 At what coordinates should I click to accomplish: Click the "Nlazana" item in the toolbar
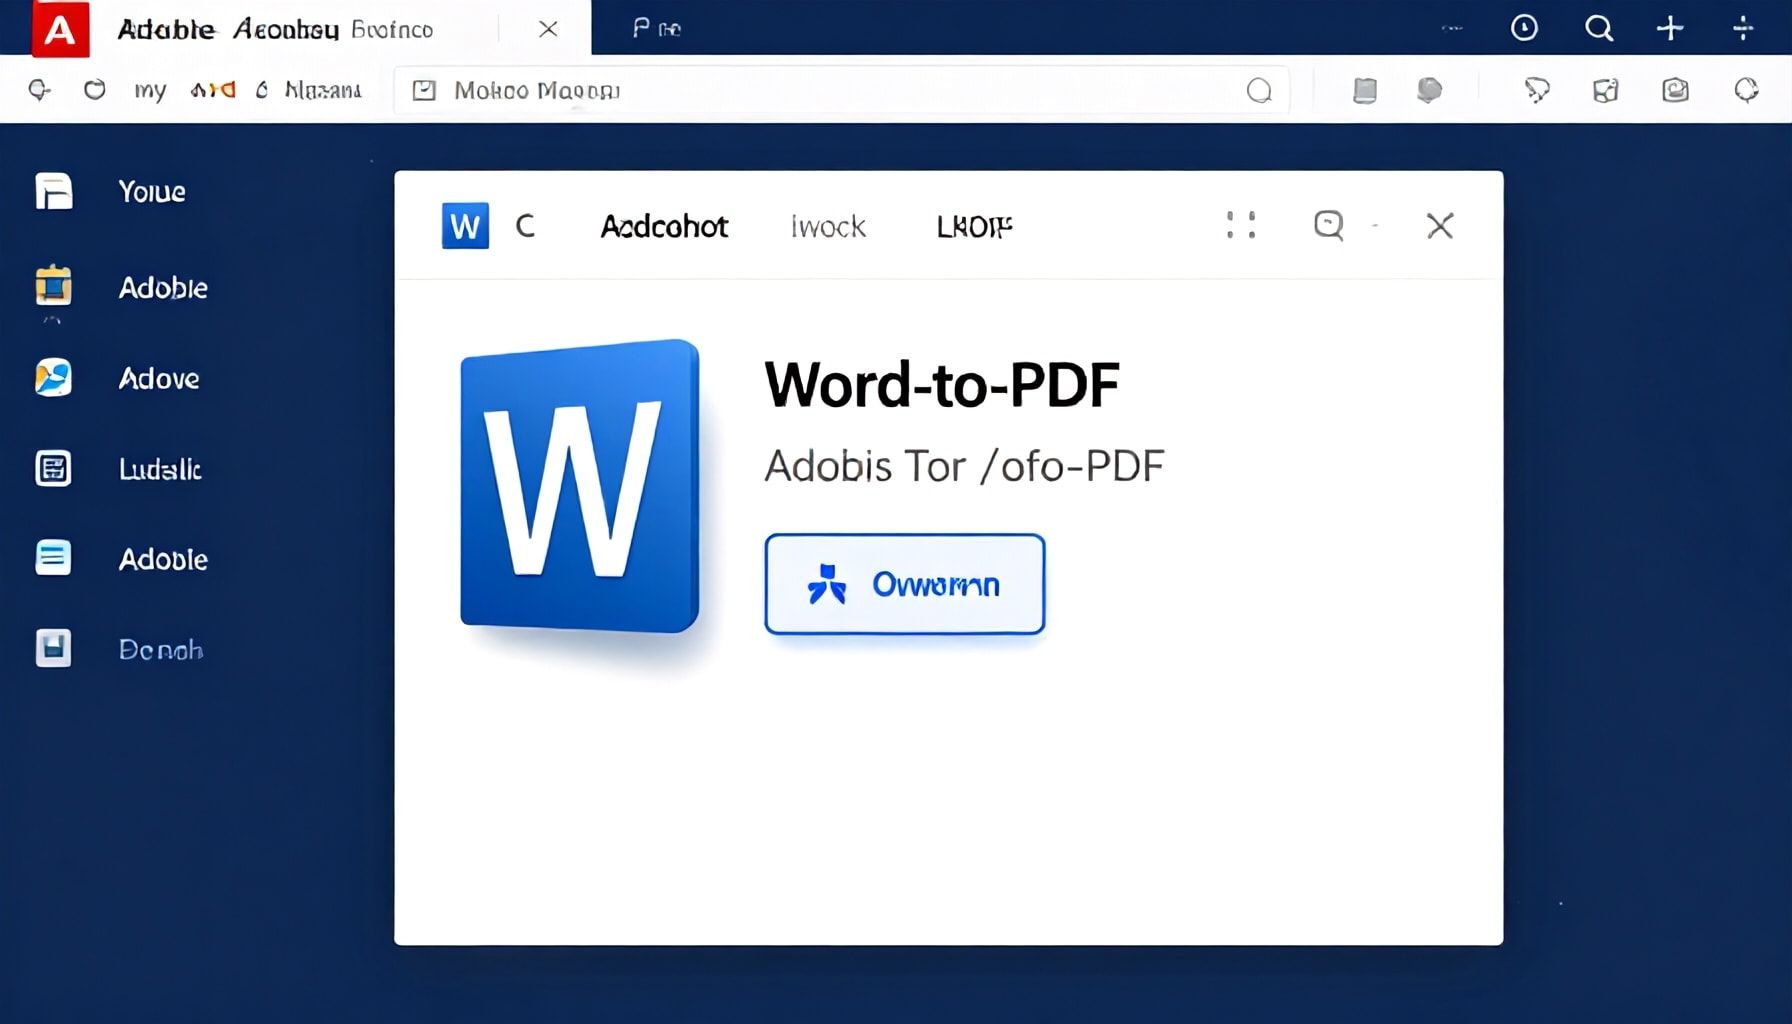point(322,90)
